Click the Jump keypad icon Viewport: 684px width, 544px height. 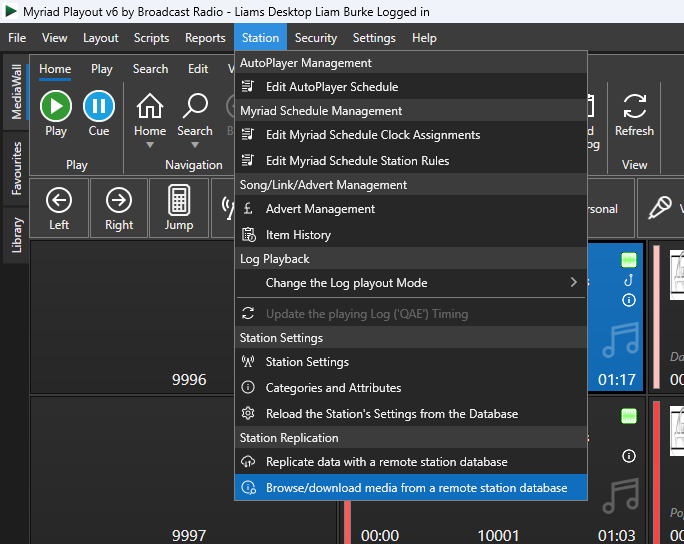pos(179,201)
